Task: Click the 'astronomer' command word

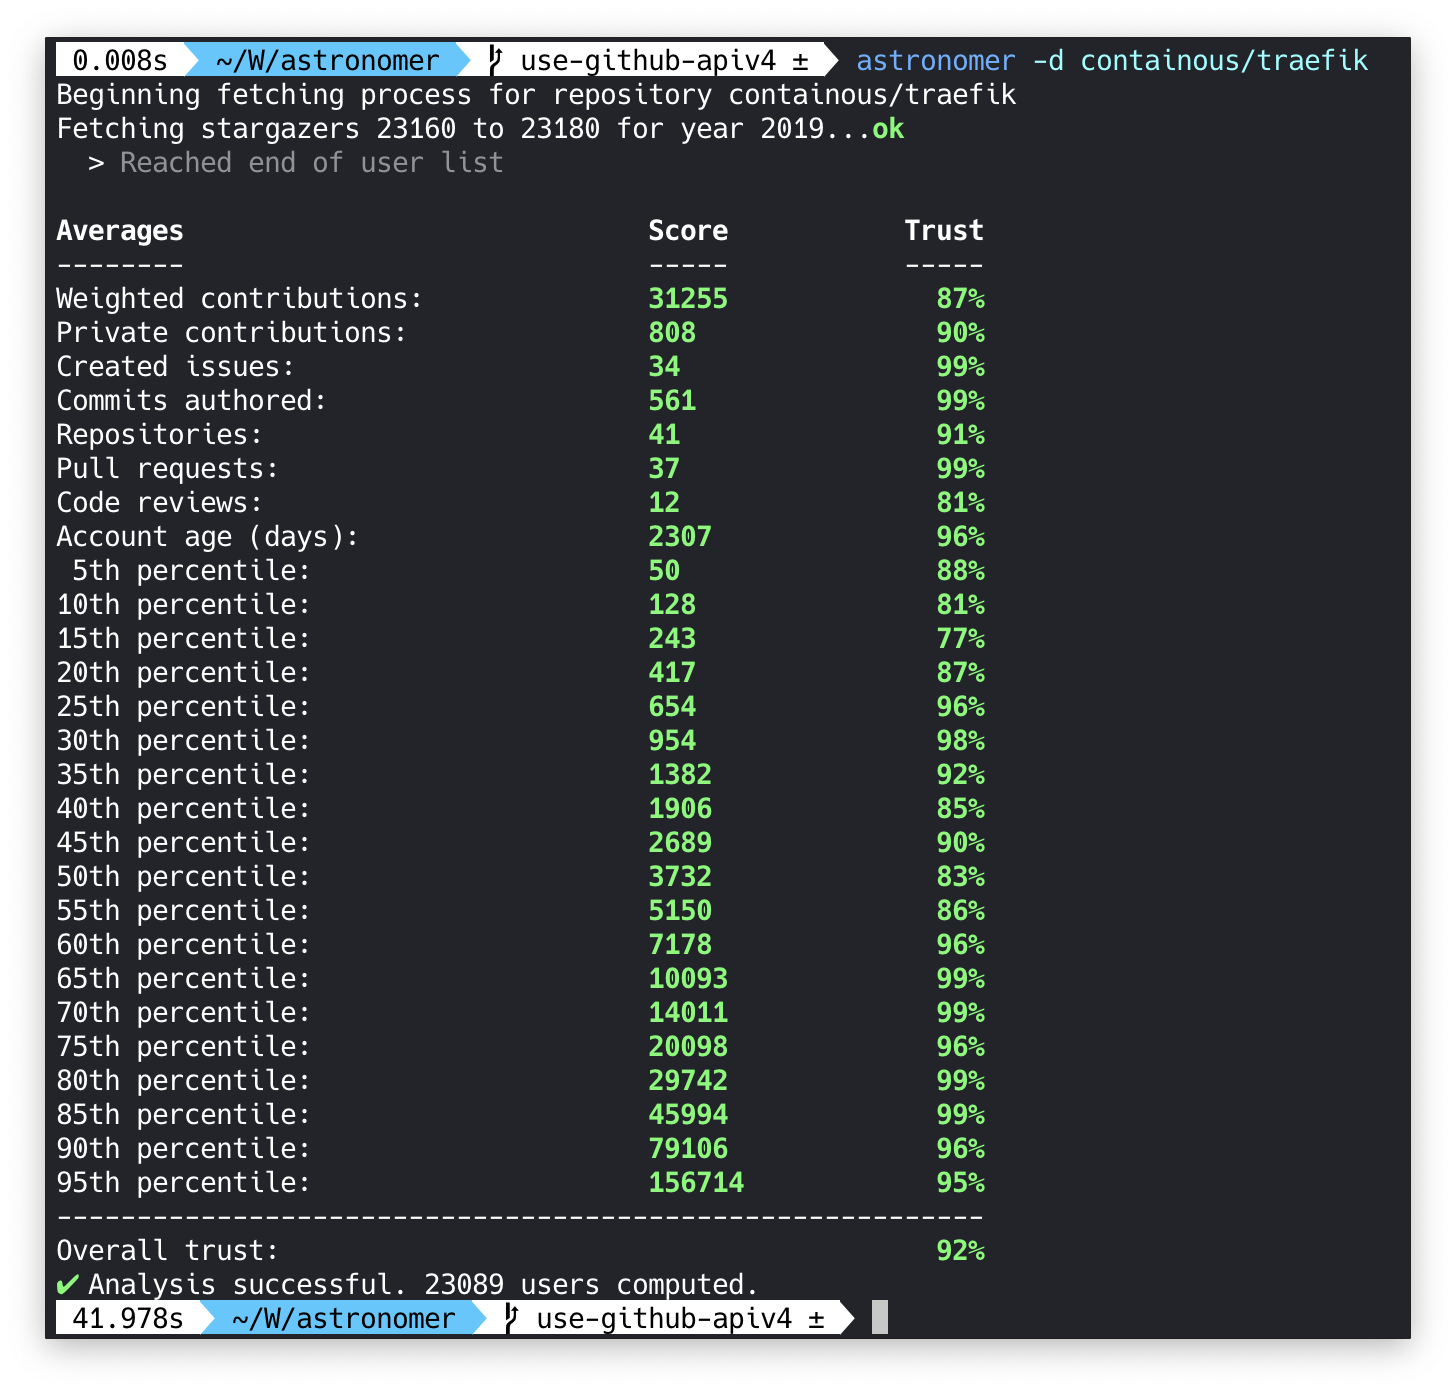Action: [936, 60]
